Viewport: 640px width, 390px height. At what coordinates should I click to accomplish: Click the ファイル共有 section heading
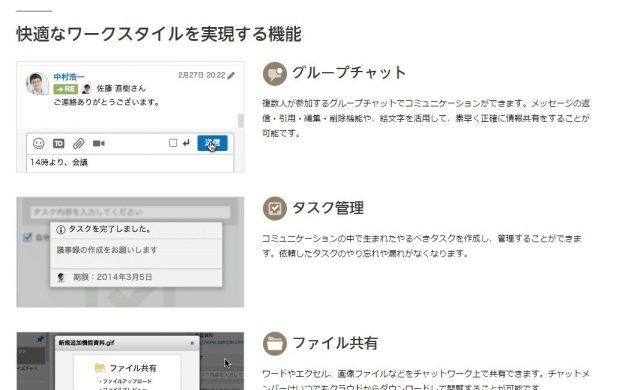(335, 343)
